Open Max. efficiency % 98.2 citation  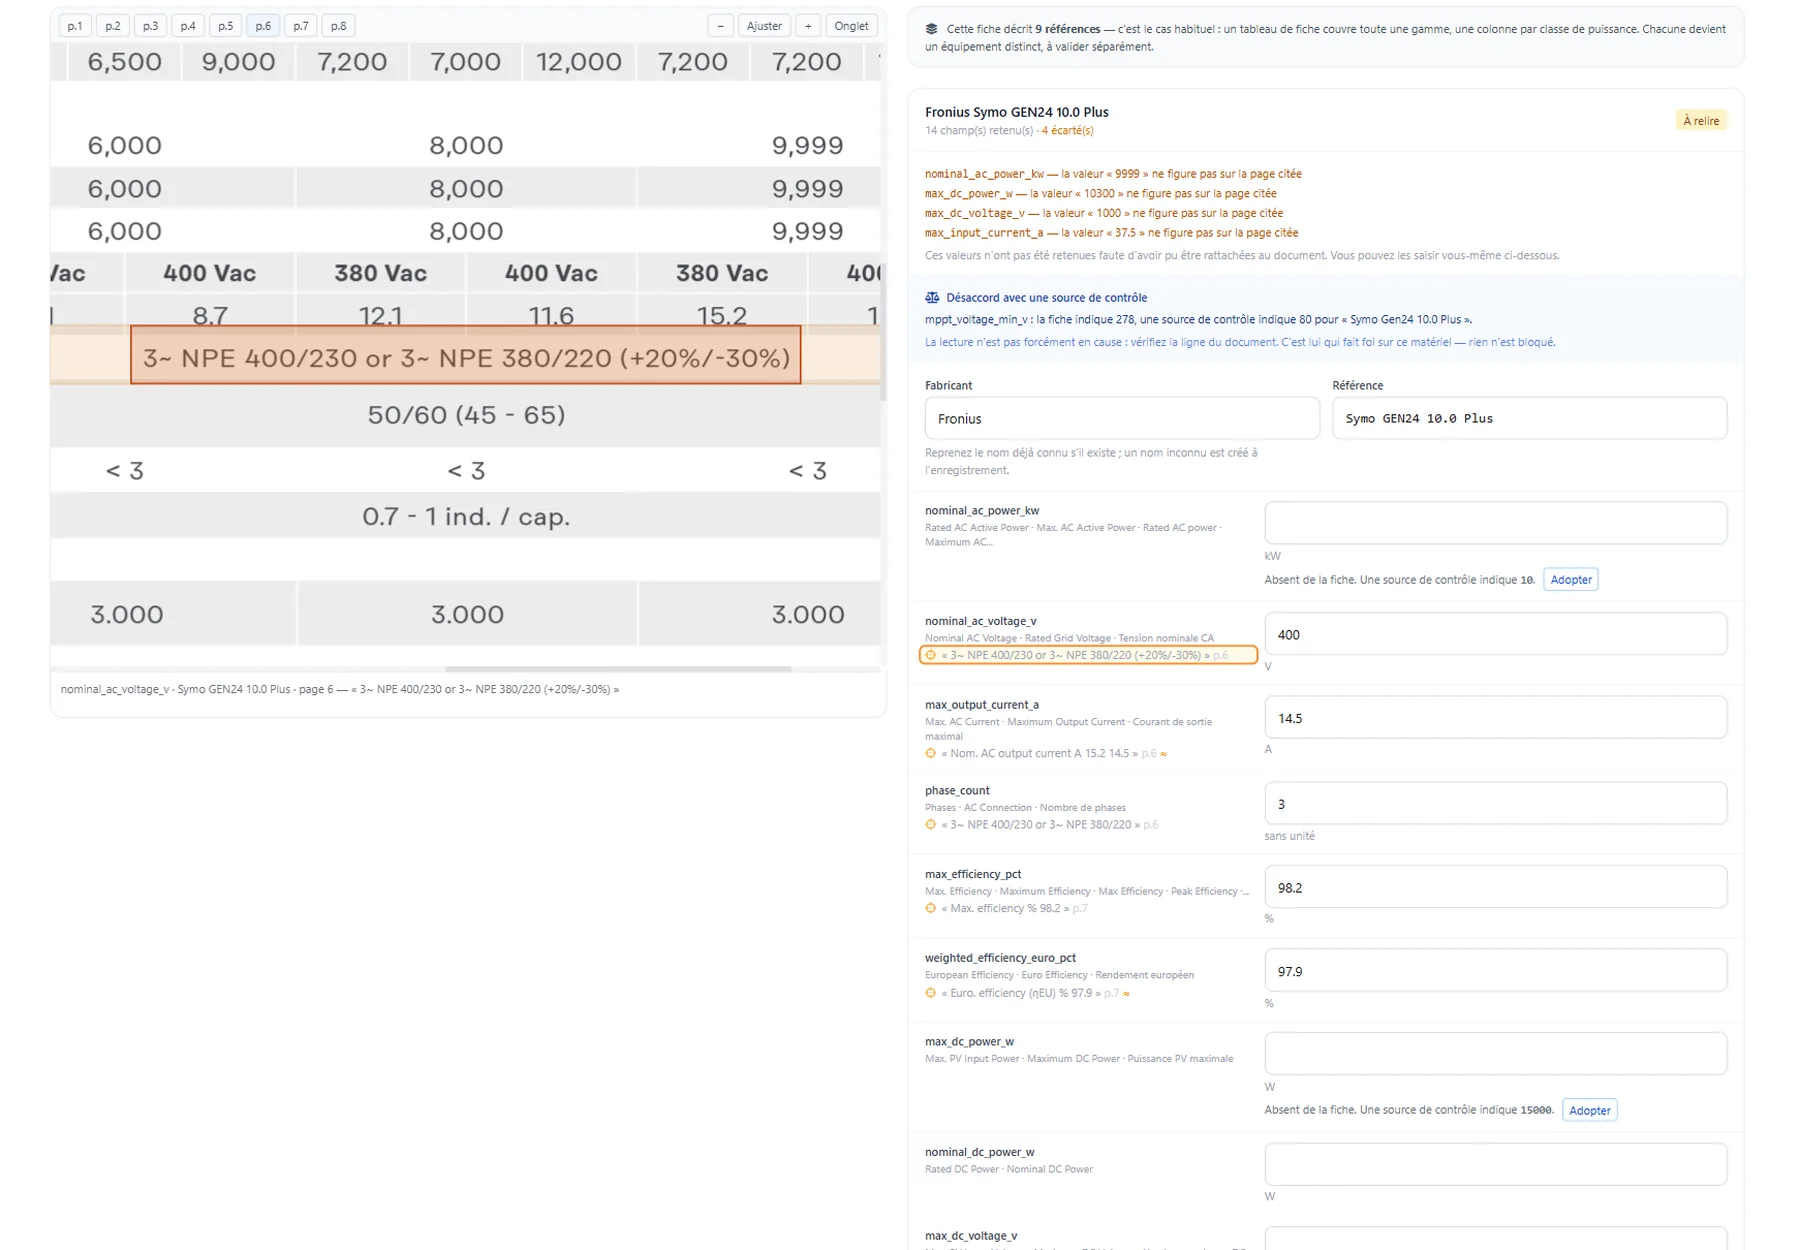click(1006, 909)
